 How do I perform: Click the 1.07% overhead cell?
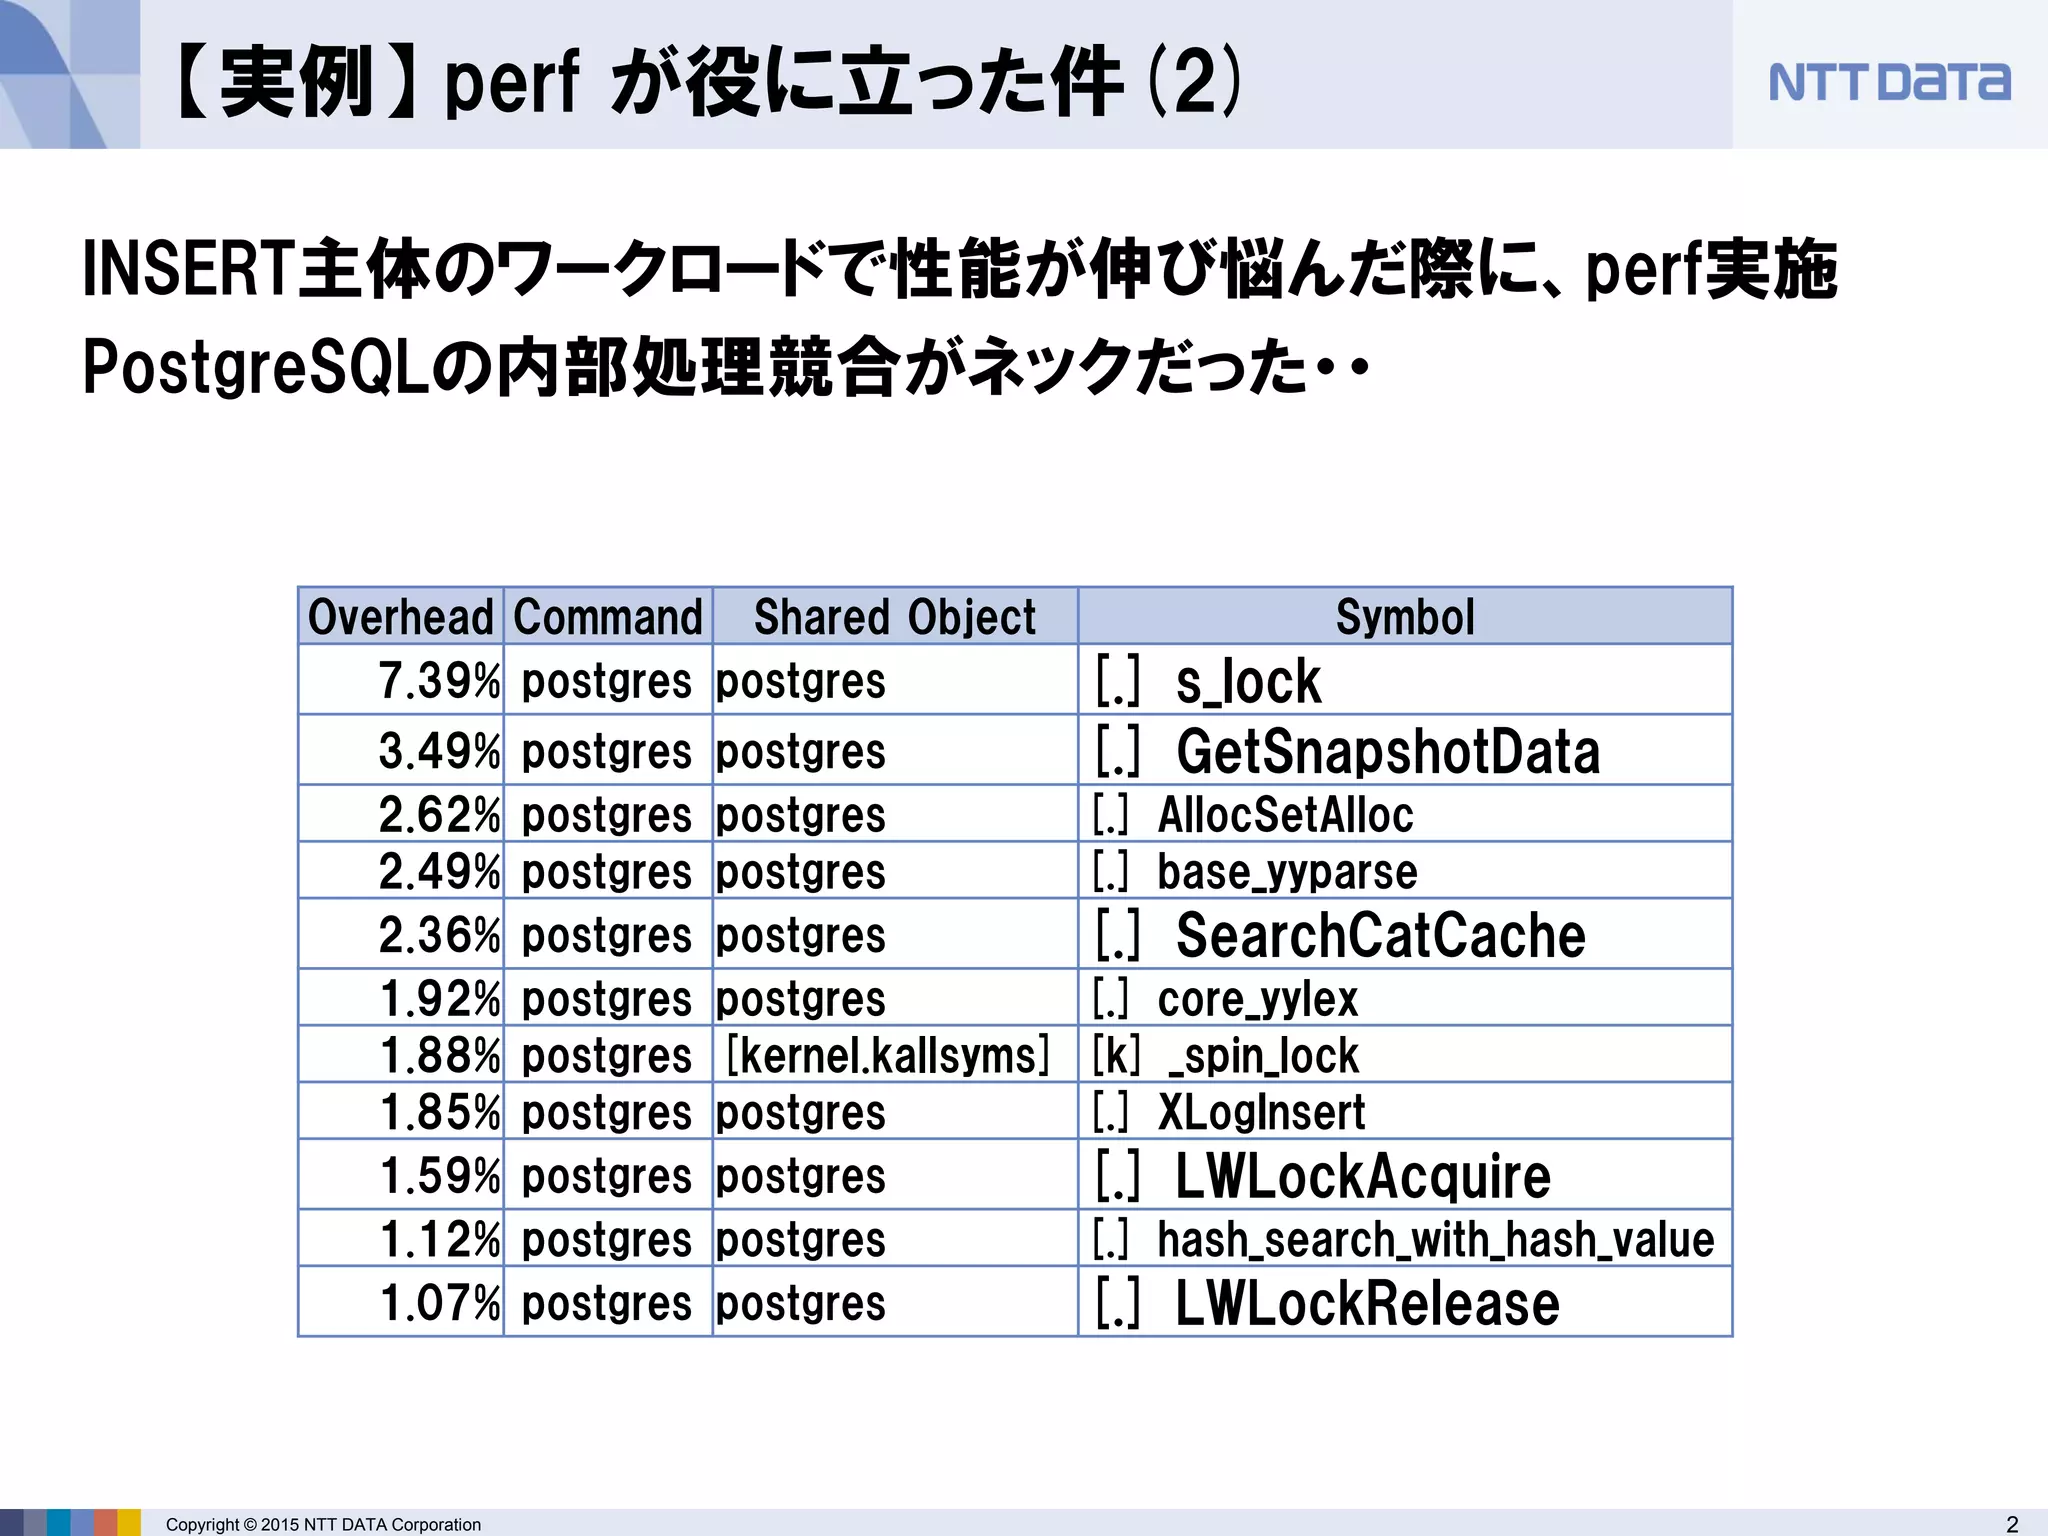pyautogui.click(x=401, y=1302)
